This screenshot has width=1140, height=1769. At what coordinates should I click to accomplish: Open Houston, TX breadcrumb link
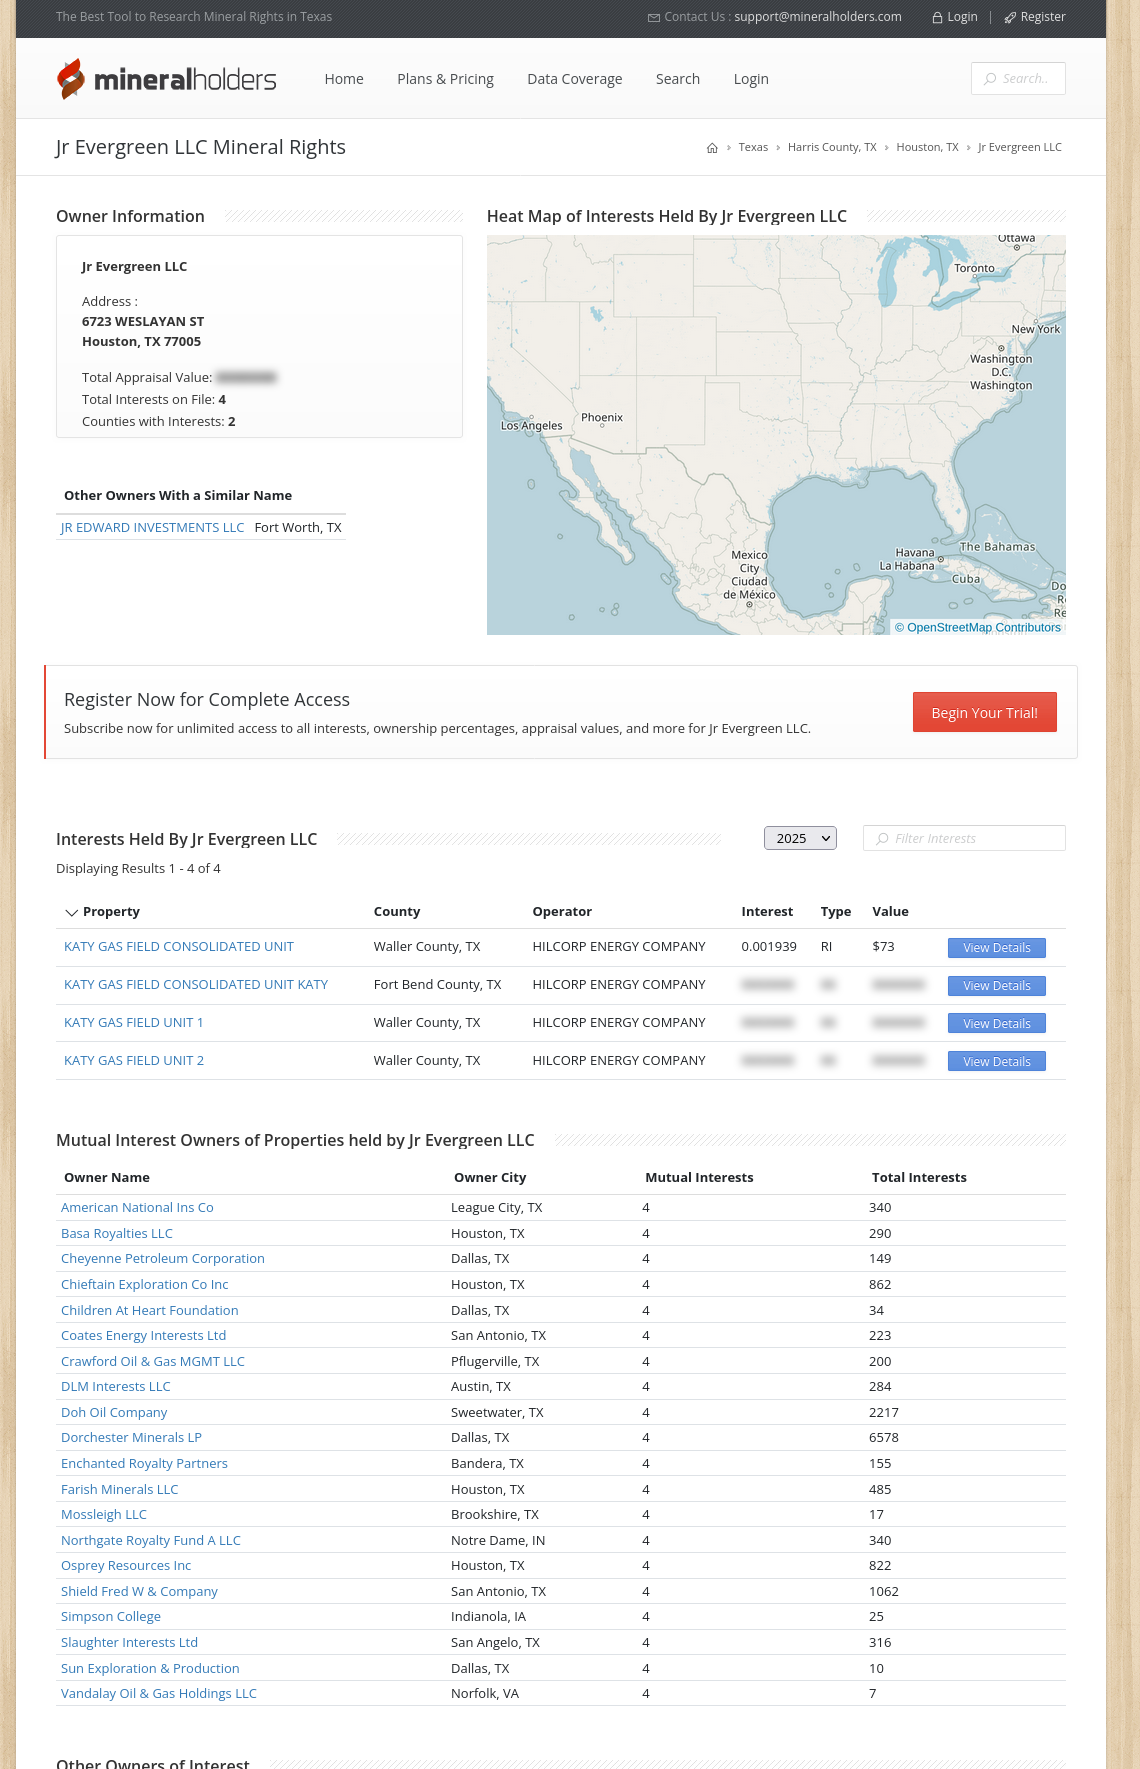click(x=927, y=148)
